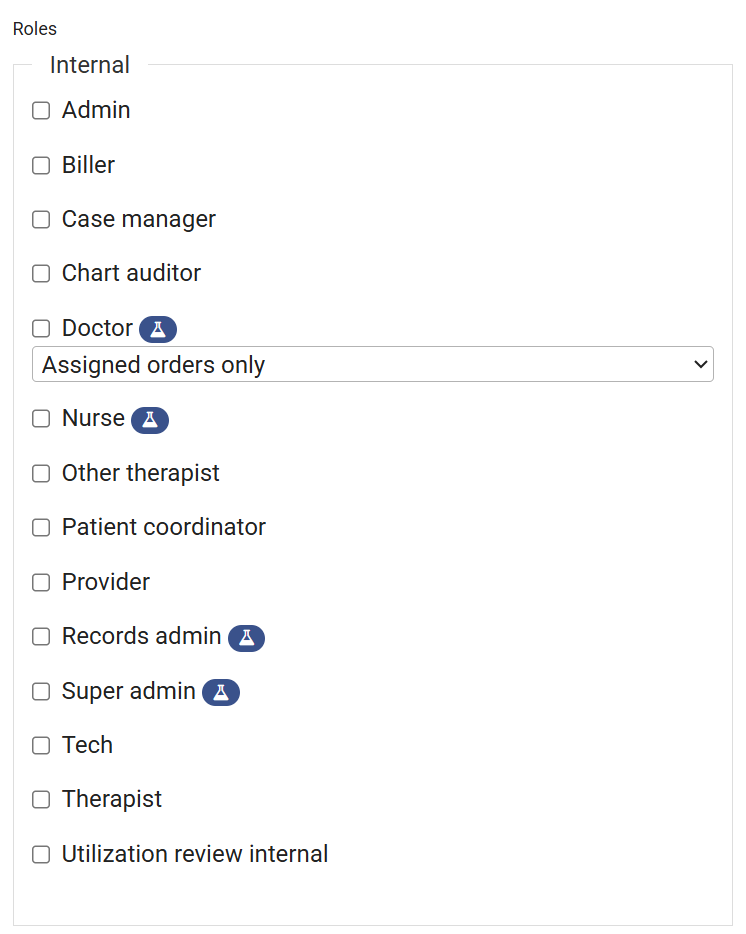The image size is (746, 934).
Task: Select the Provider role checkbox
Action: 41,583
